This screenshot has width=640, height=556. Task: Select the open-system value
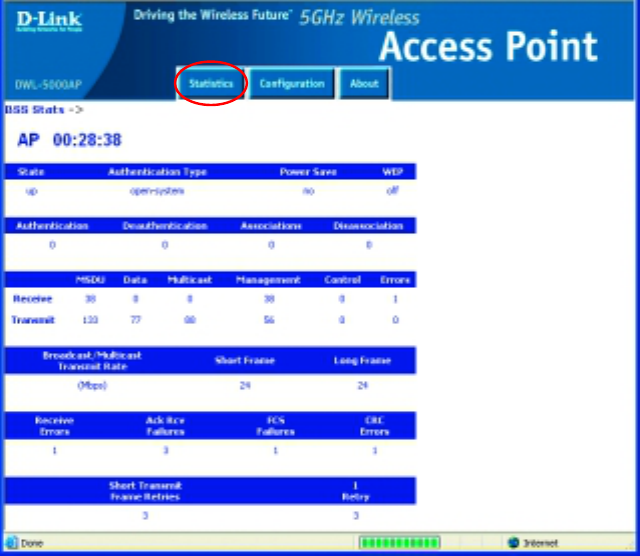click(157, 191)
